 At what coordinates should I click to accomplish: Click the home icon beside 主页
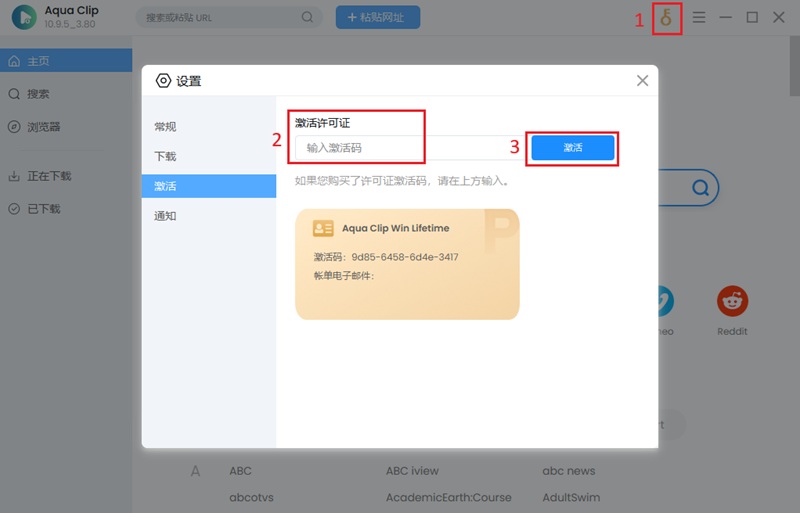pos(14,61)
